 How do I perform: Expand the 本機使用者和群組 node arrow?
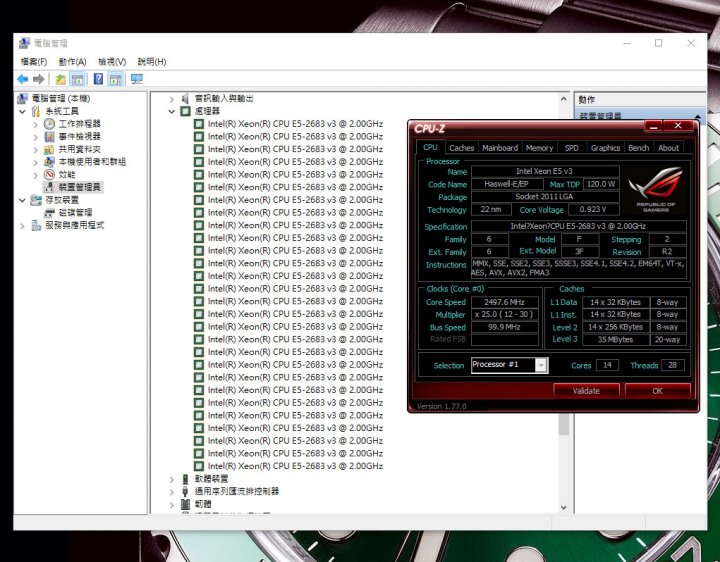[35, 162]
